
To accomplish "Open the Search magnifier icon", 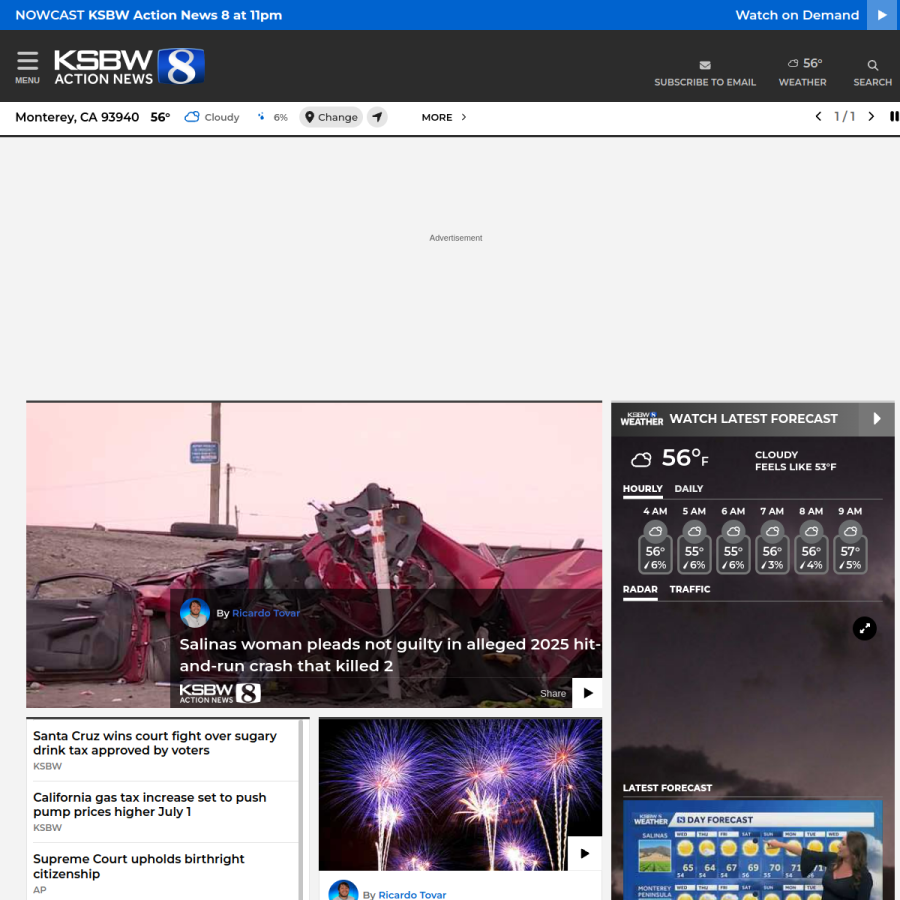I will click(x=872, y=65).
